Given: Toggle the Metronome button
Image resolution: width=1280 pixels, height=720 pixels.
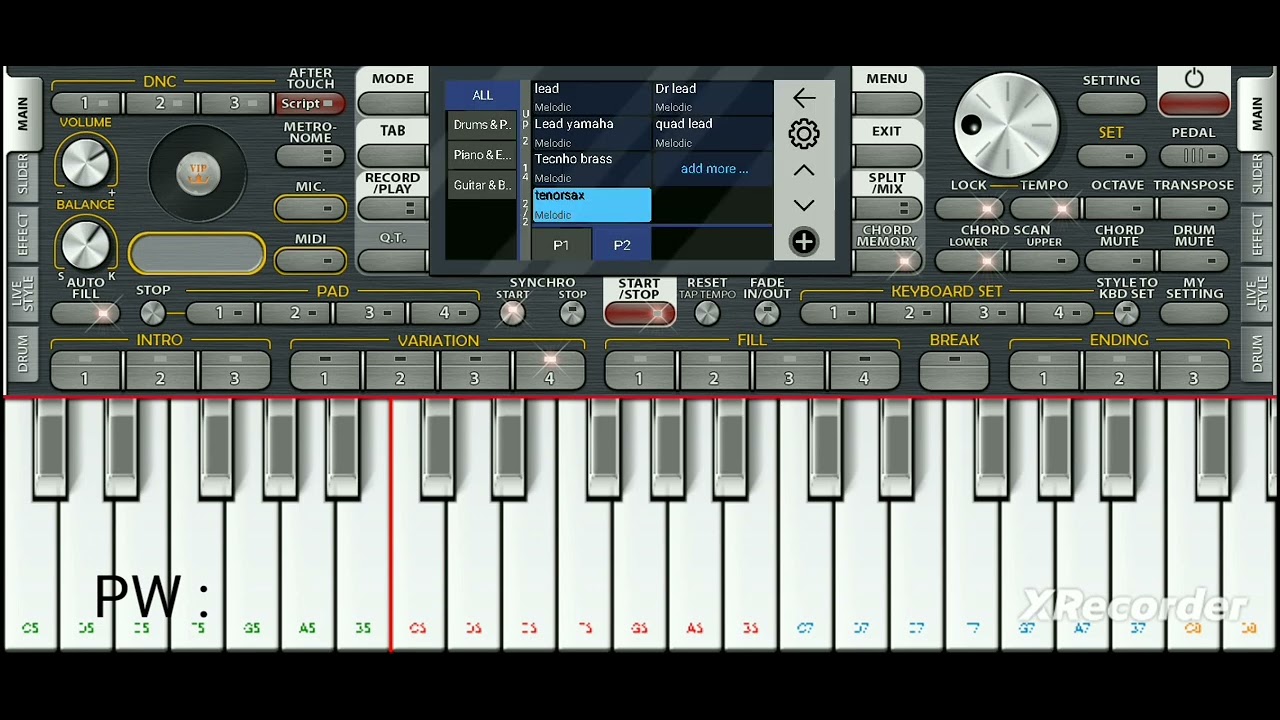Looking at the screenshot, I should point(310,156).
